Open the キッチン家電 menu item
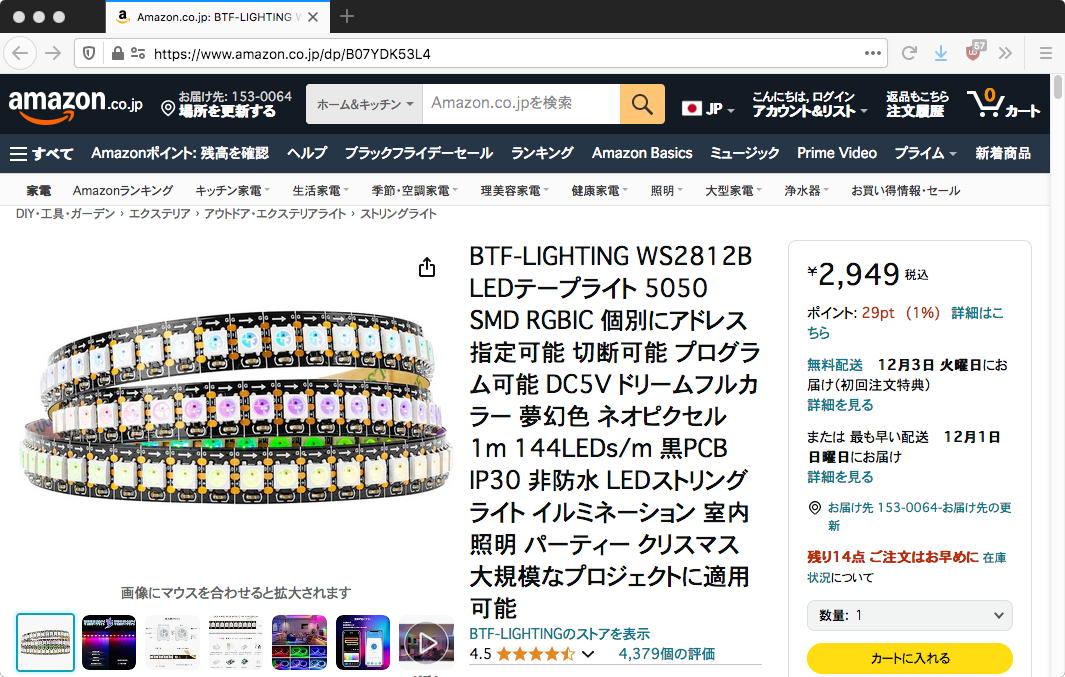1065x677 pixels. tap(232, 191)
